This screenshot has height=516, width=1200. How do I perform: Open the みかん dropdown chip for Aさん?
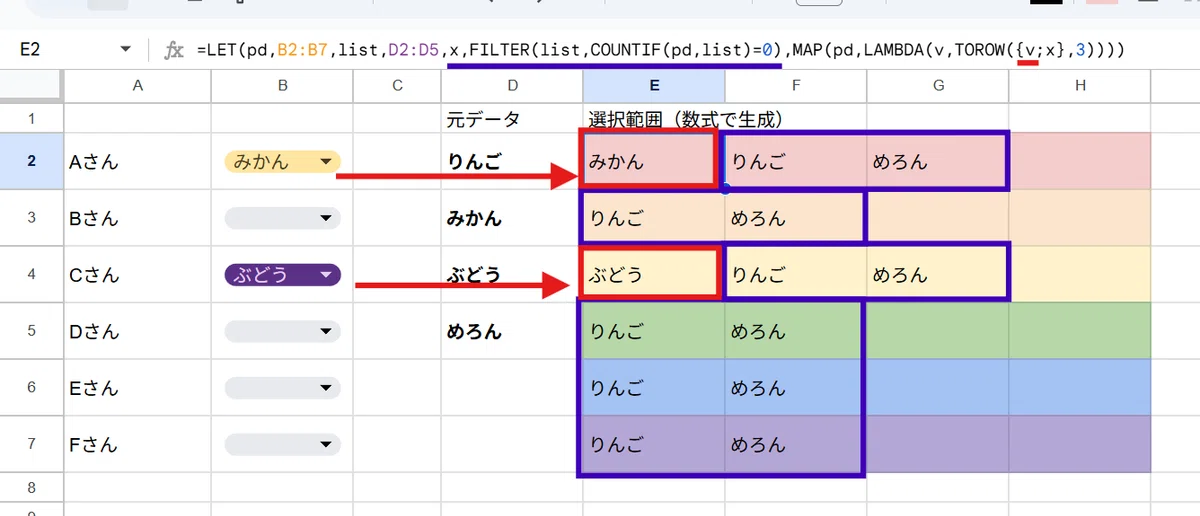283,162
